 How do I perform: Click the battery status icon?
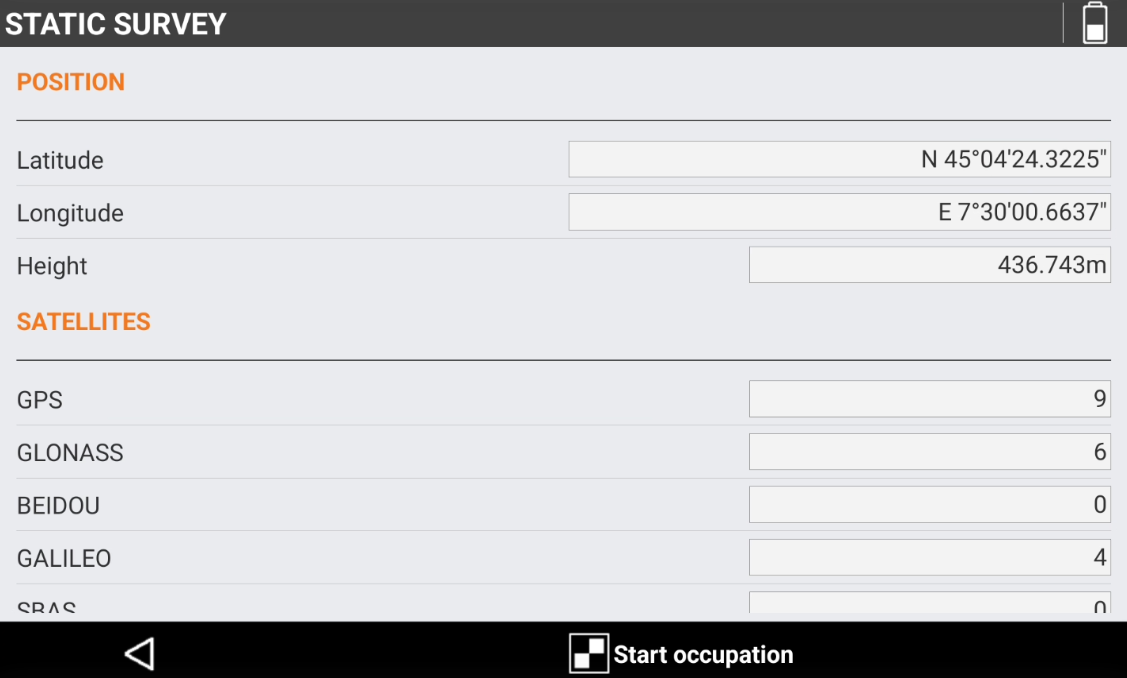1095,23
